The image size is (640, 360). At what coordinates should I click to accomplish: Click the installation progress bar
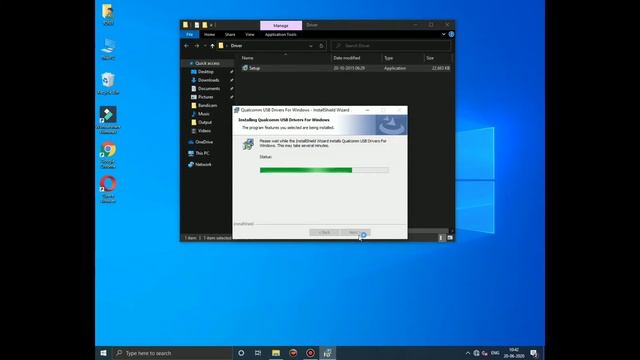(324, 170)
